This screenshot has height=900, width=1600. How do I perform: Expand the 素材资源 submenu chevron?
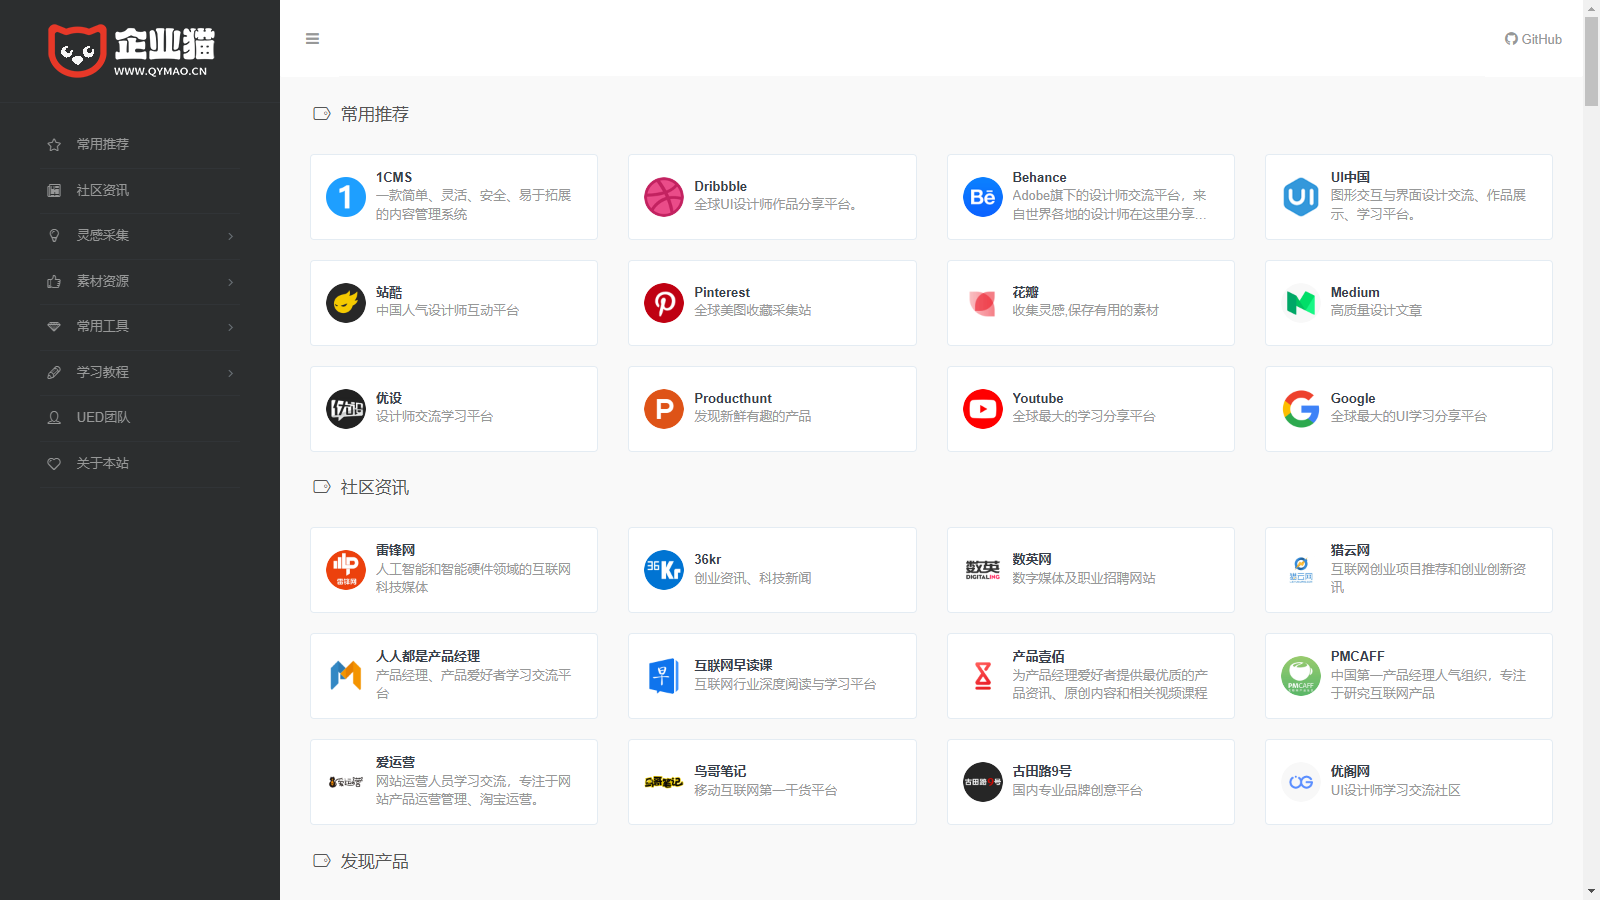pyautogui.click(x=231, y=282)
